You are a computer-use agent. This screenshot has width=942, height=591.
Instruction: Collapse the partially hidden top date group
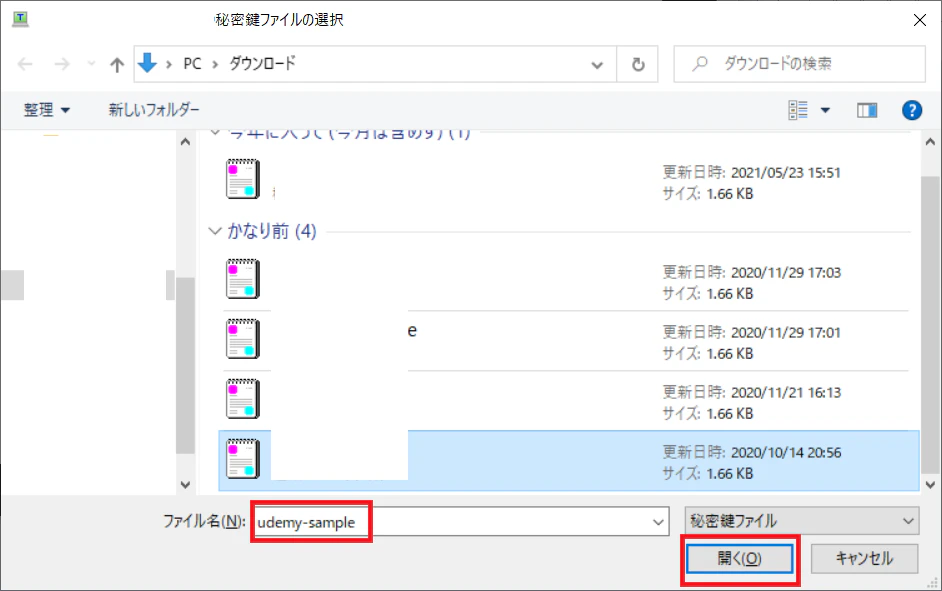pyautogui.click(x=214, y=133)
